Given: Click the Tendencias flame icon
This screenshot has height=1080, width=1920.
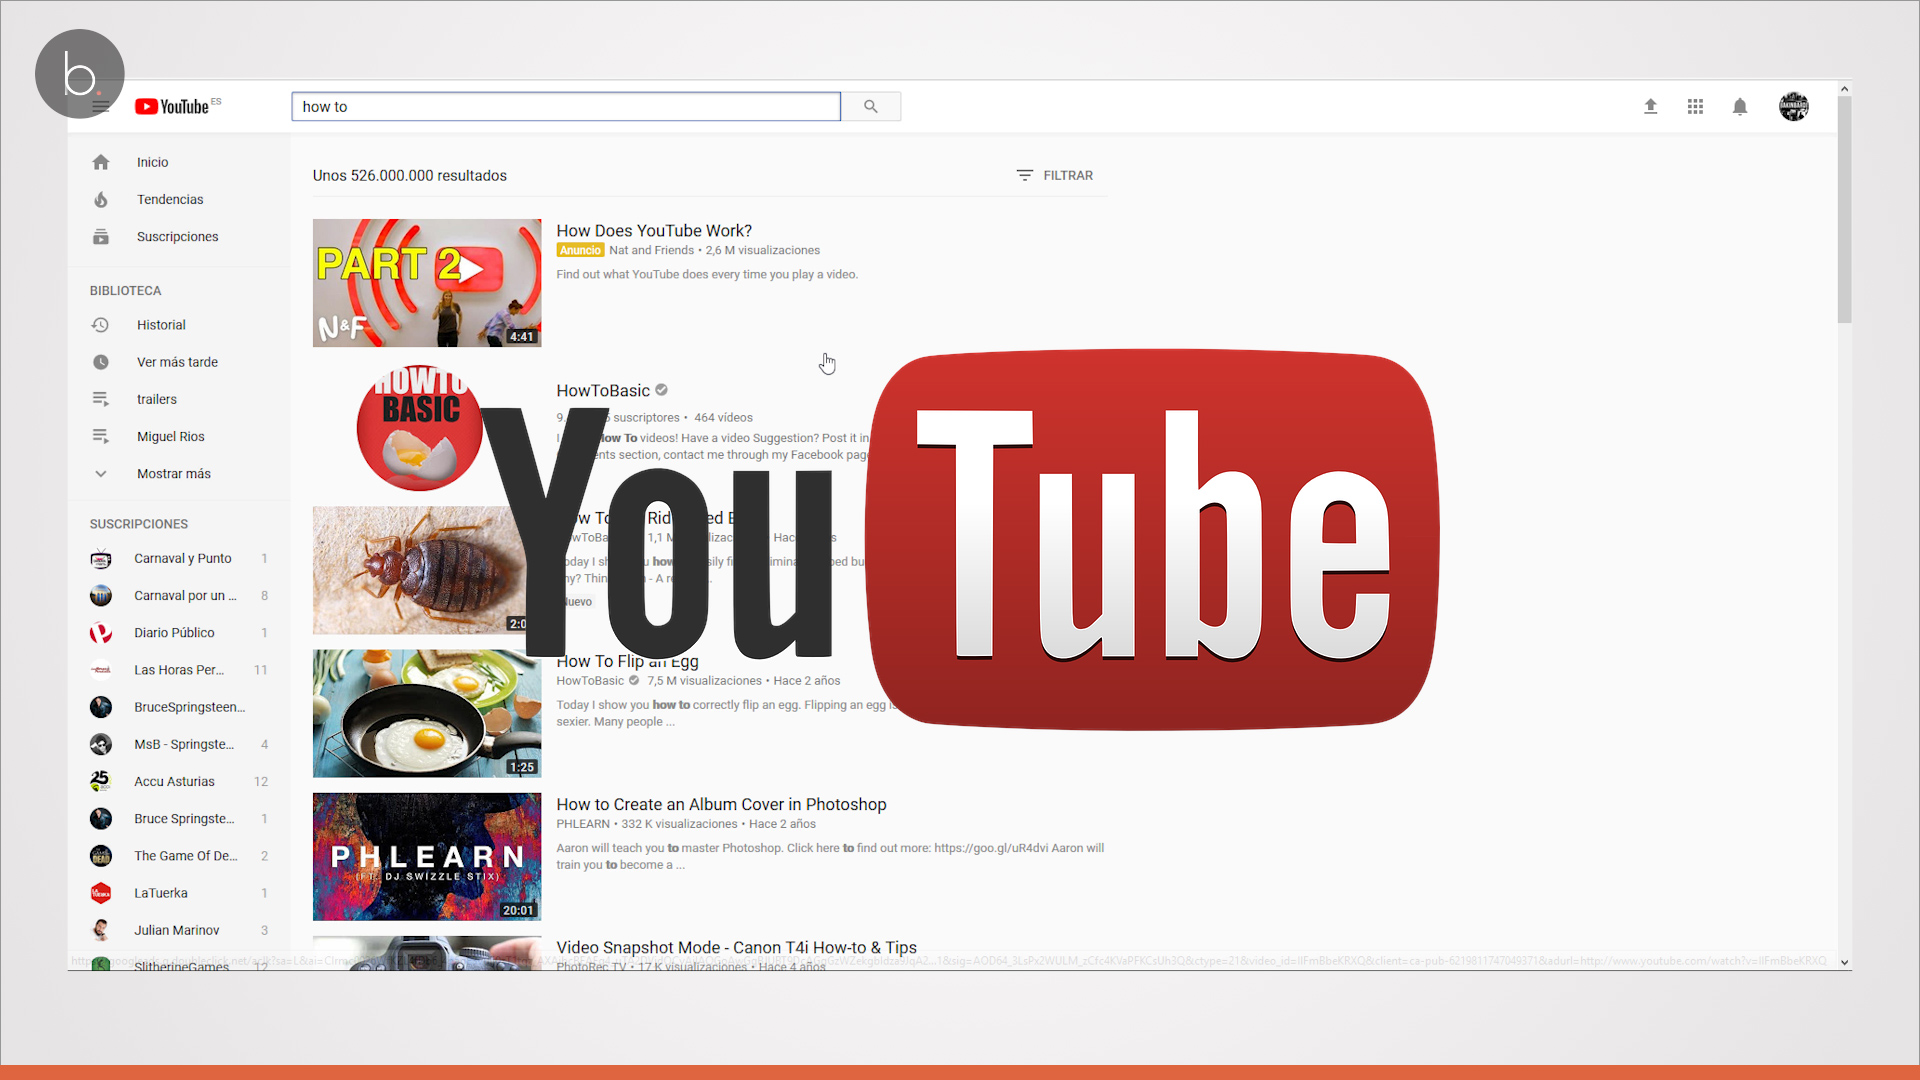Looking at the screenshot, I should coord(101,199).
